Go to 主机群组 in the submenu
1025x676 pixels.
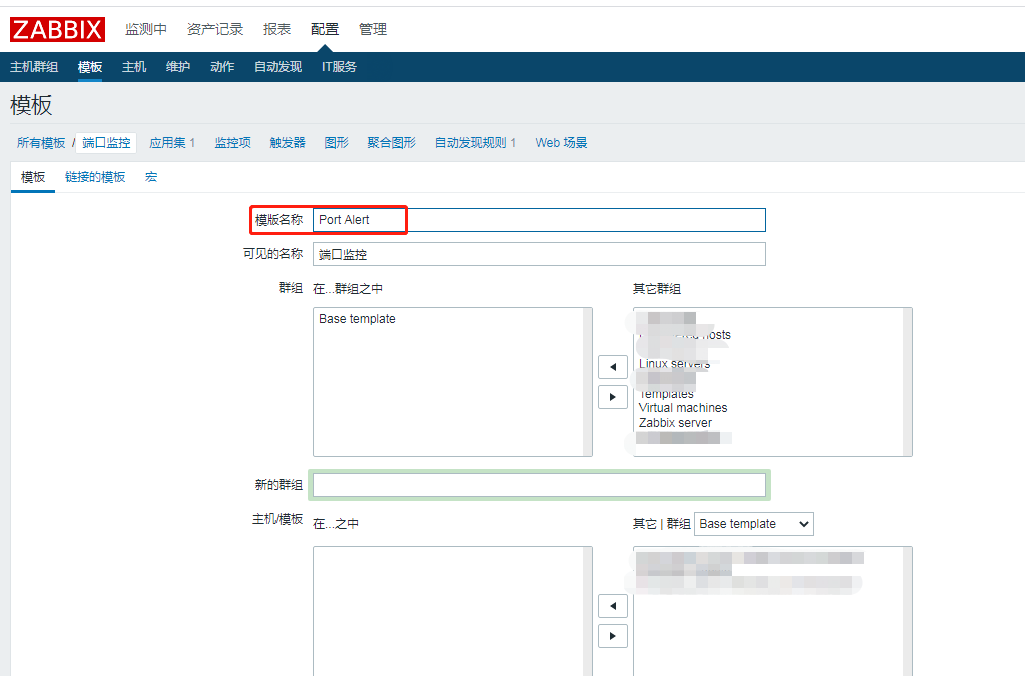[x=34, y=67]
